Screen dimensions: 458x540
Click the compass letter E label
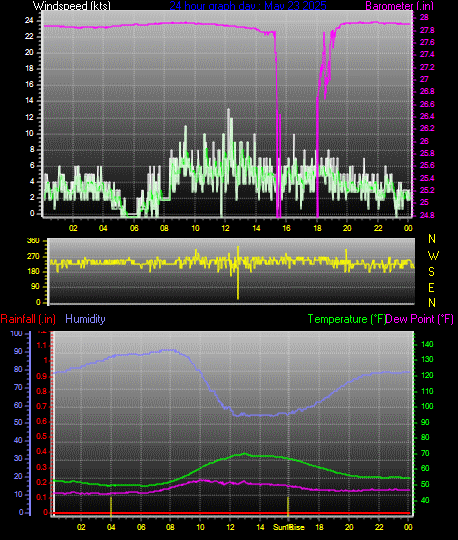tap(431, 288)
